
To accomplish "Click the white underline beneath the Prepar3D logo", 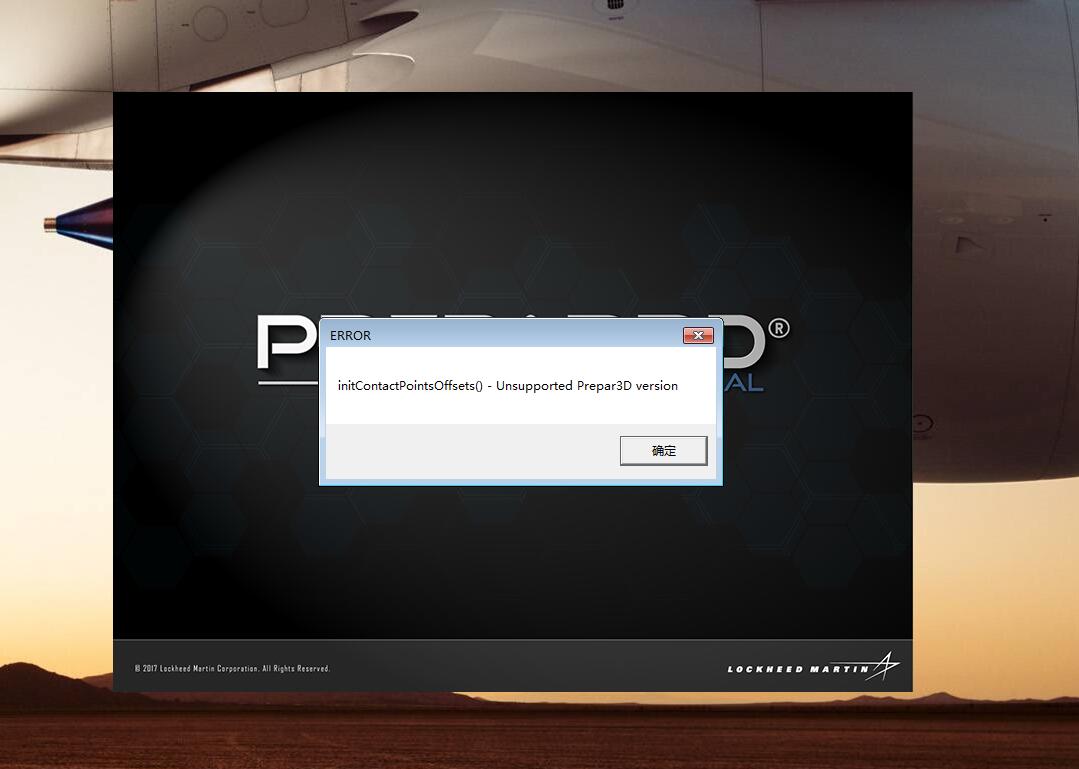I will 288,380.
